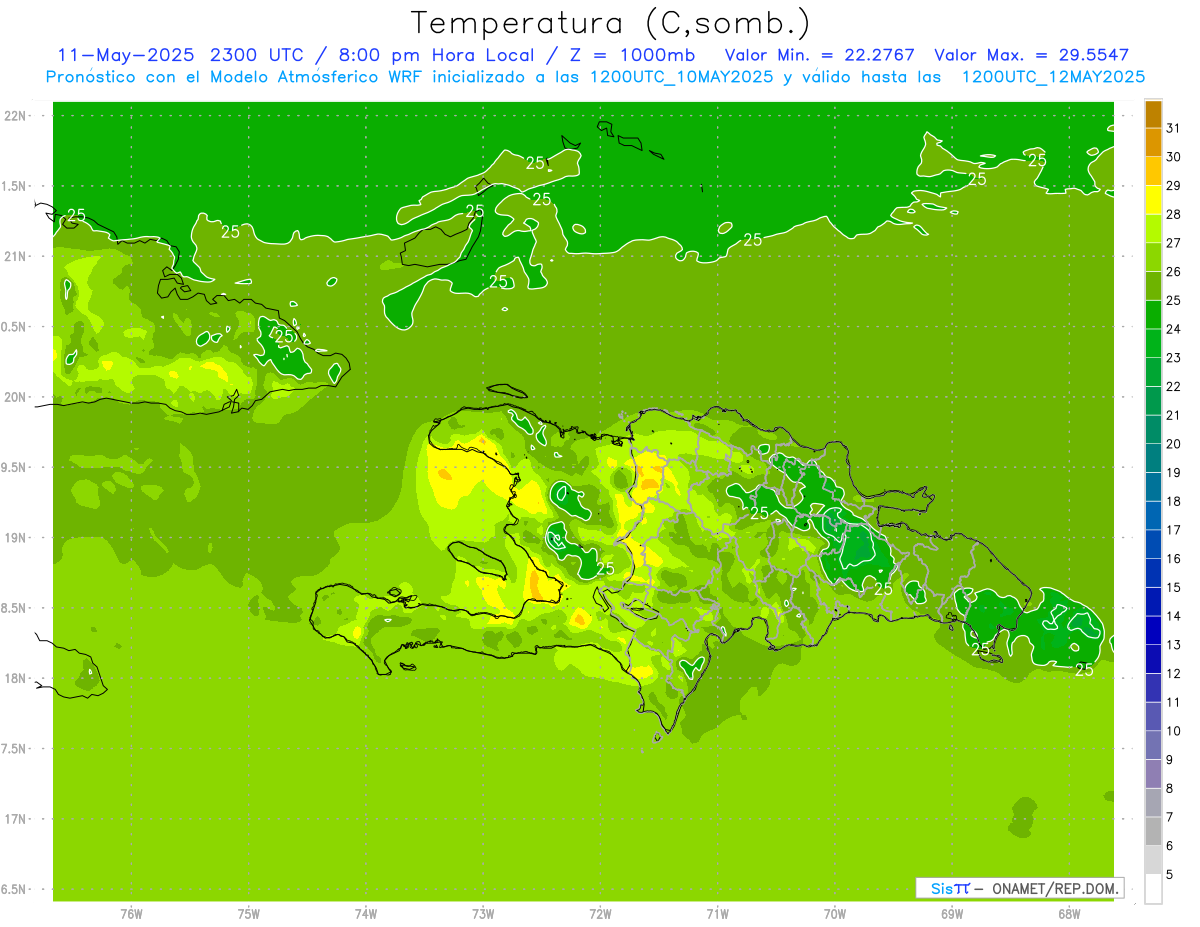
Task: Click the longitude label '72W'
Action: [600, 914]
